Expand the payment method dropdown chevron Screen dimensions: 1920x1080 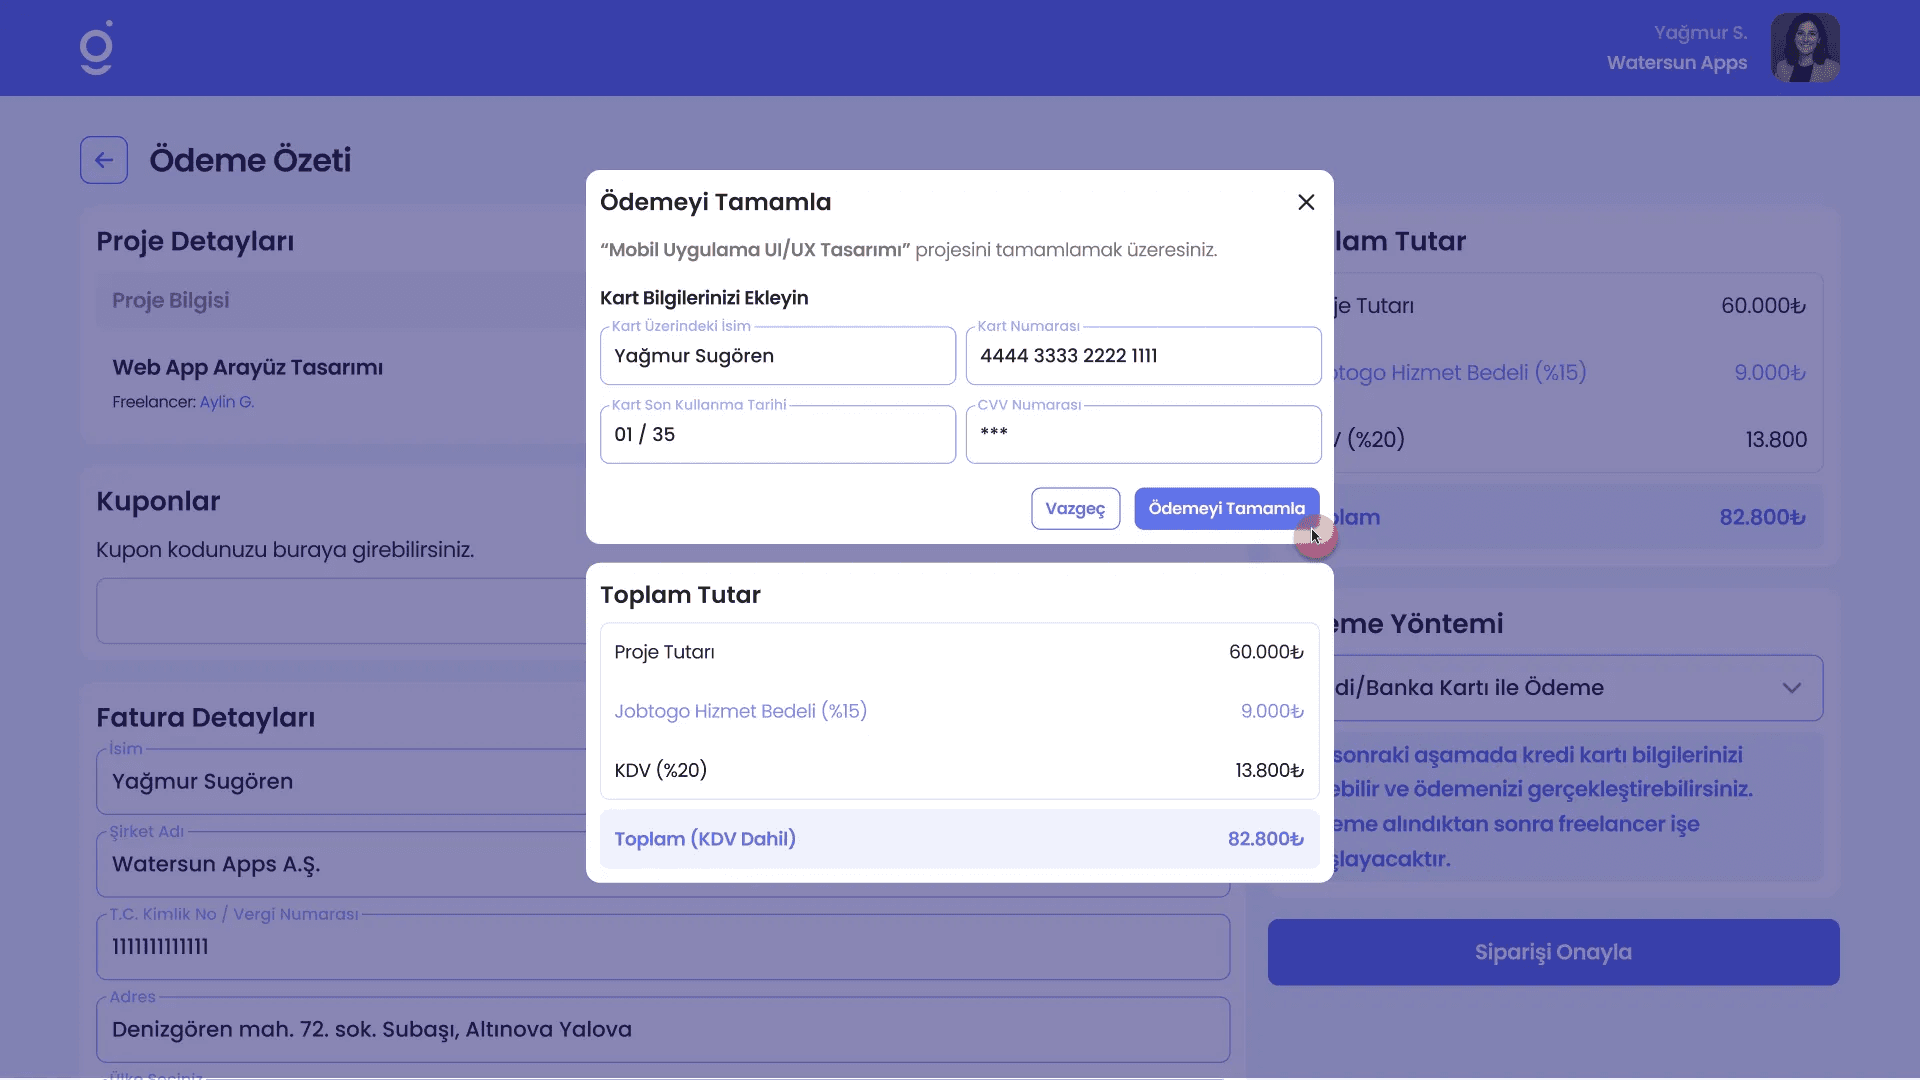coord(1791,688)
